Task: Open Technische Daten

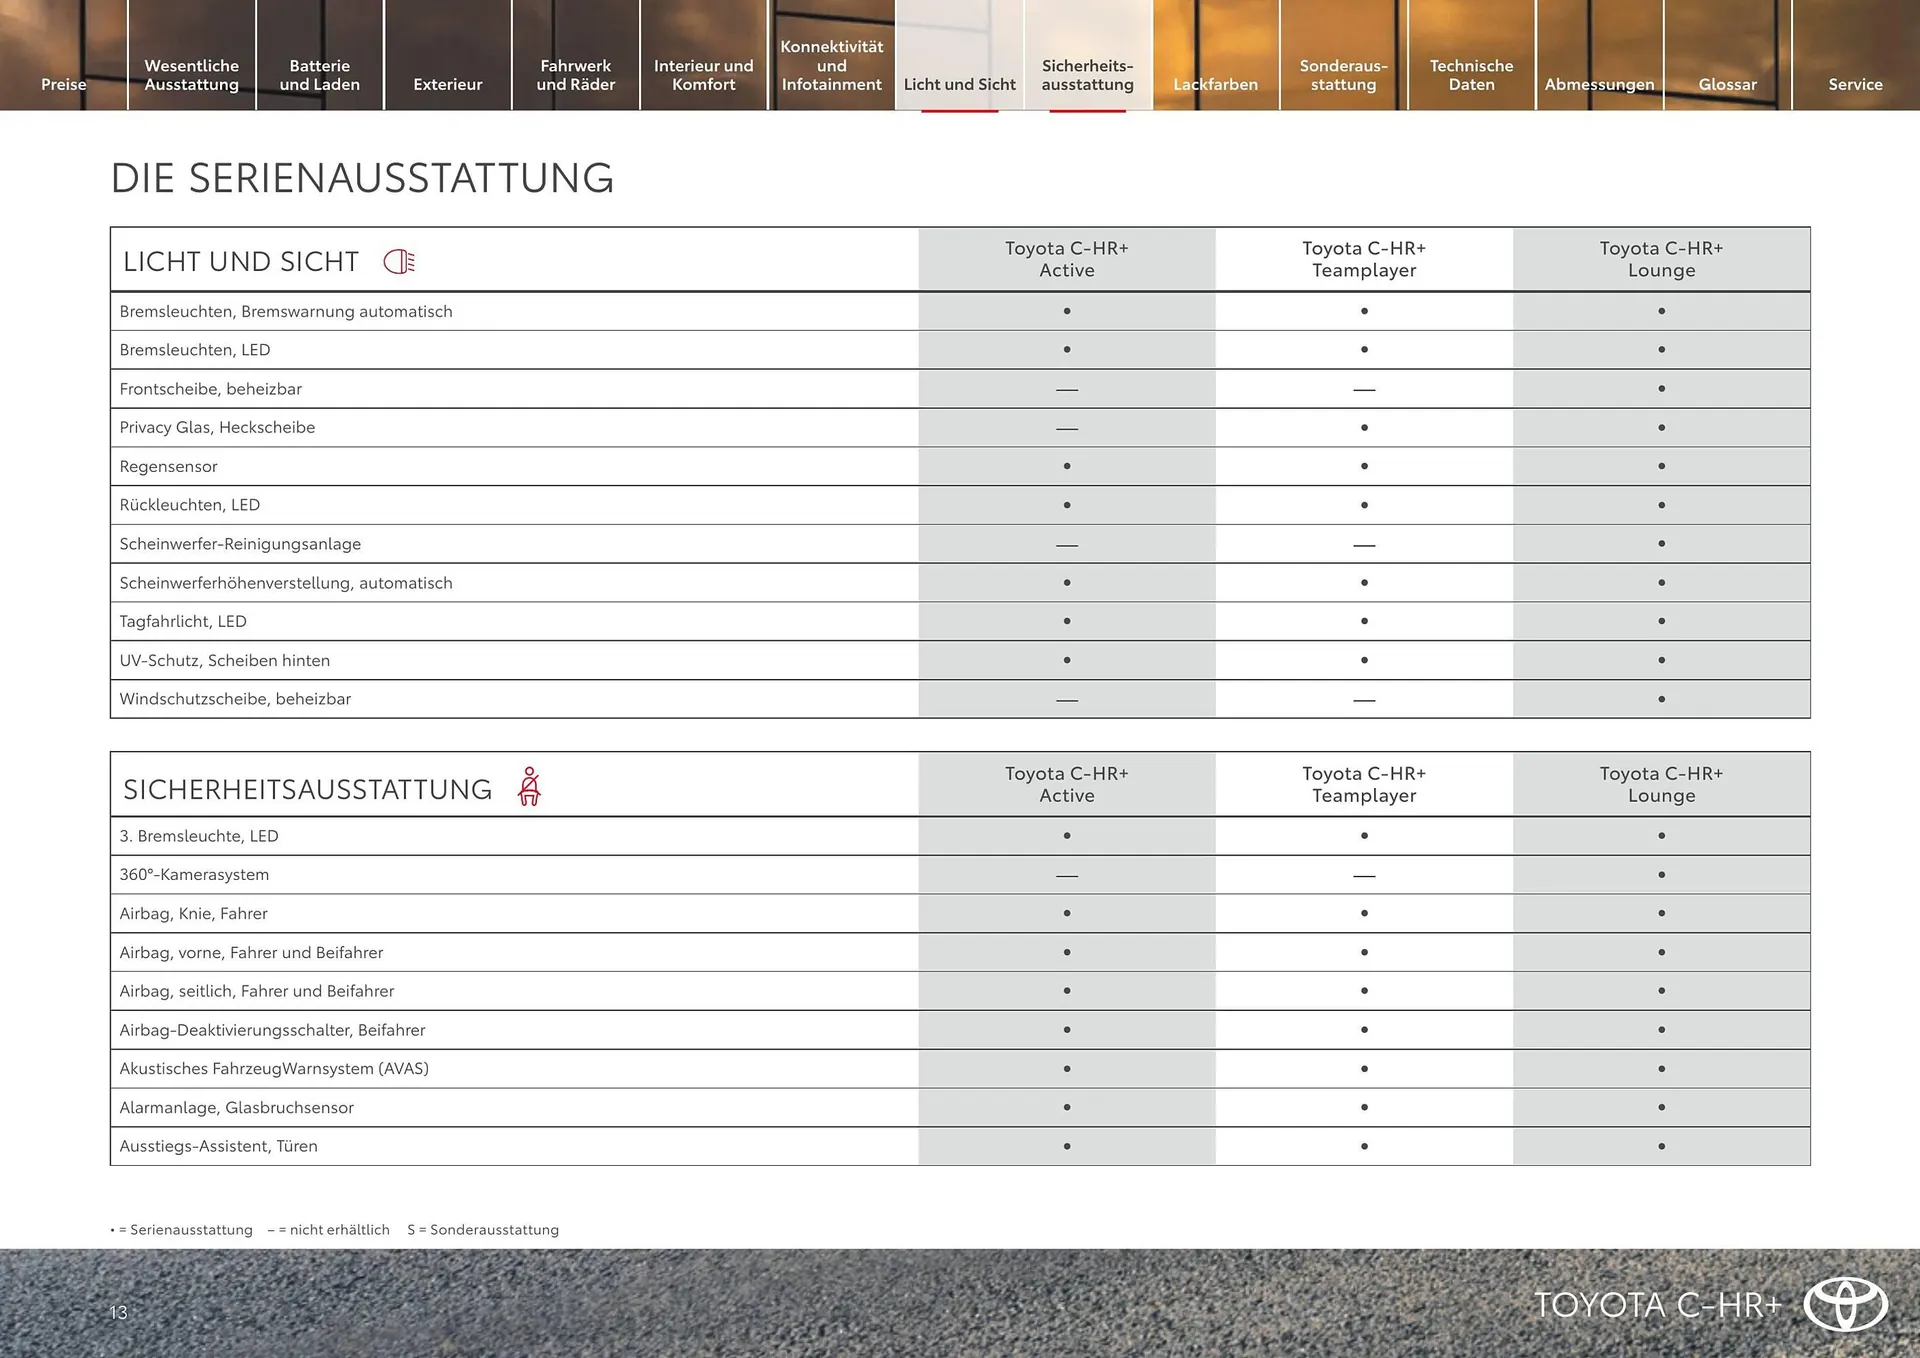Action: 1471,74
